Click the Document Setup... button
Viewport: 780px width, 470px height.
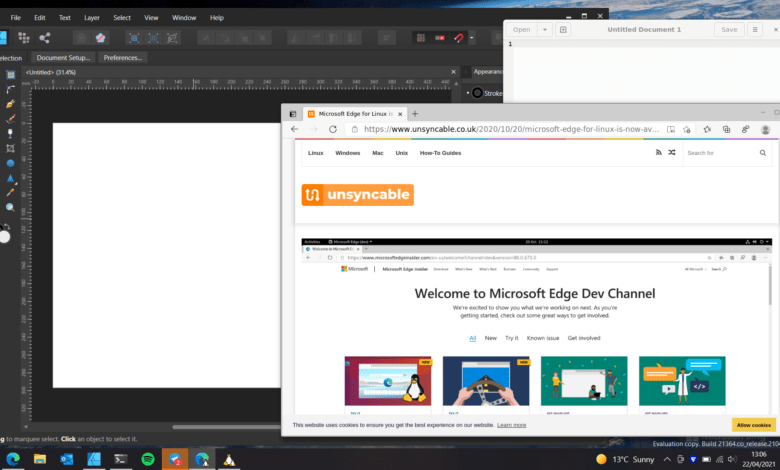tap(63, 58)
